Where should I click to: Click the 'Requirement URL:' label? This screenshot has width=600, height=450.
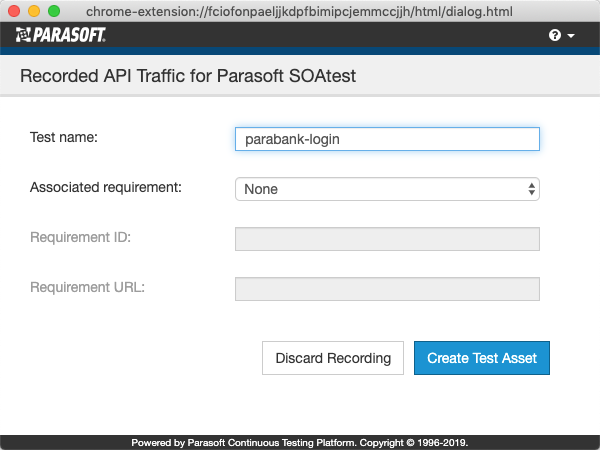[x=88, y=287]
